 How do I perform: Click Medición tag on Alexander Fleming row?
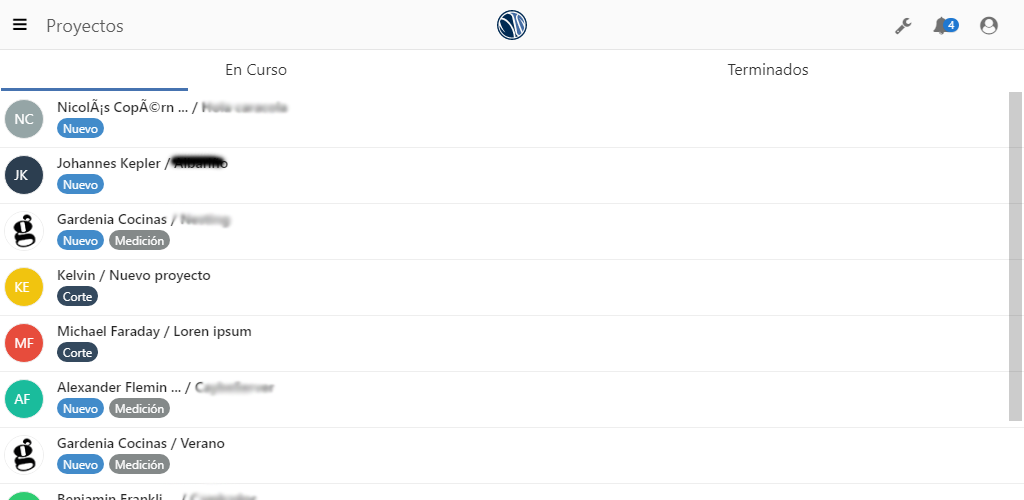pos(139,409)
